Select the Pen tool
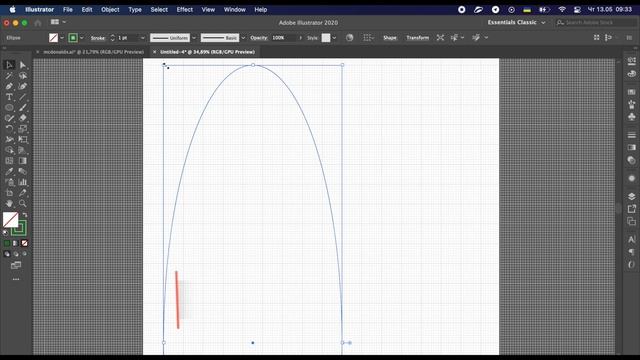The height and width of the screenshot is (360, 640). click(x=9, y=87)
